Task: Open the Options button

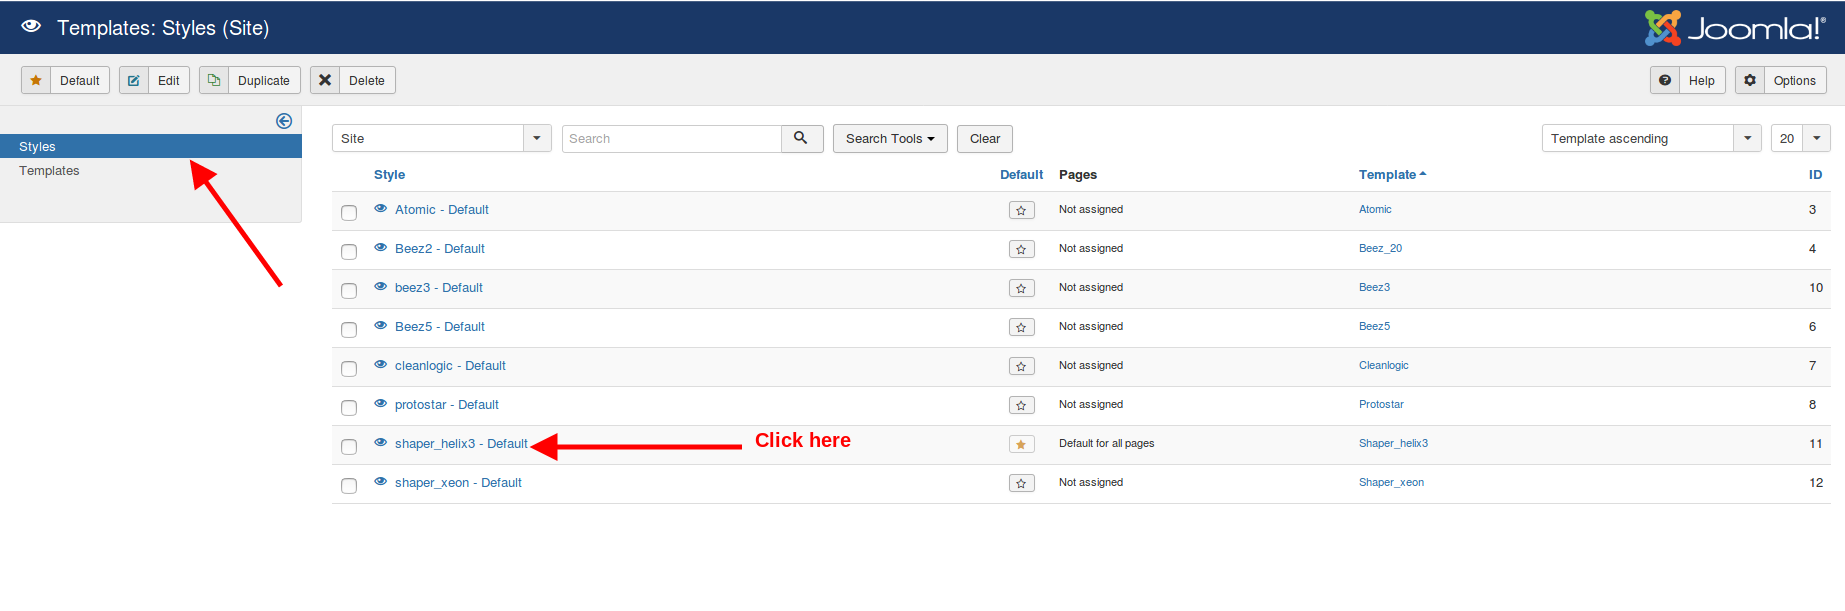Action: pos(1781,80)
